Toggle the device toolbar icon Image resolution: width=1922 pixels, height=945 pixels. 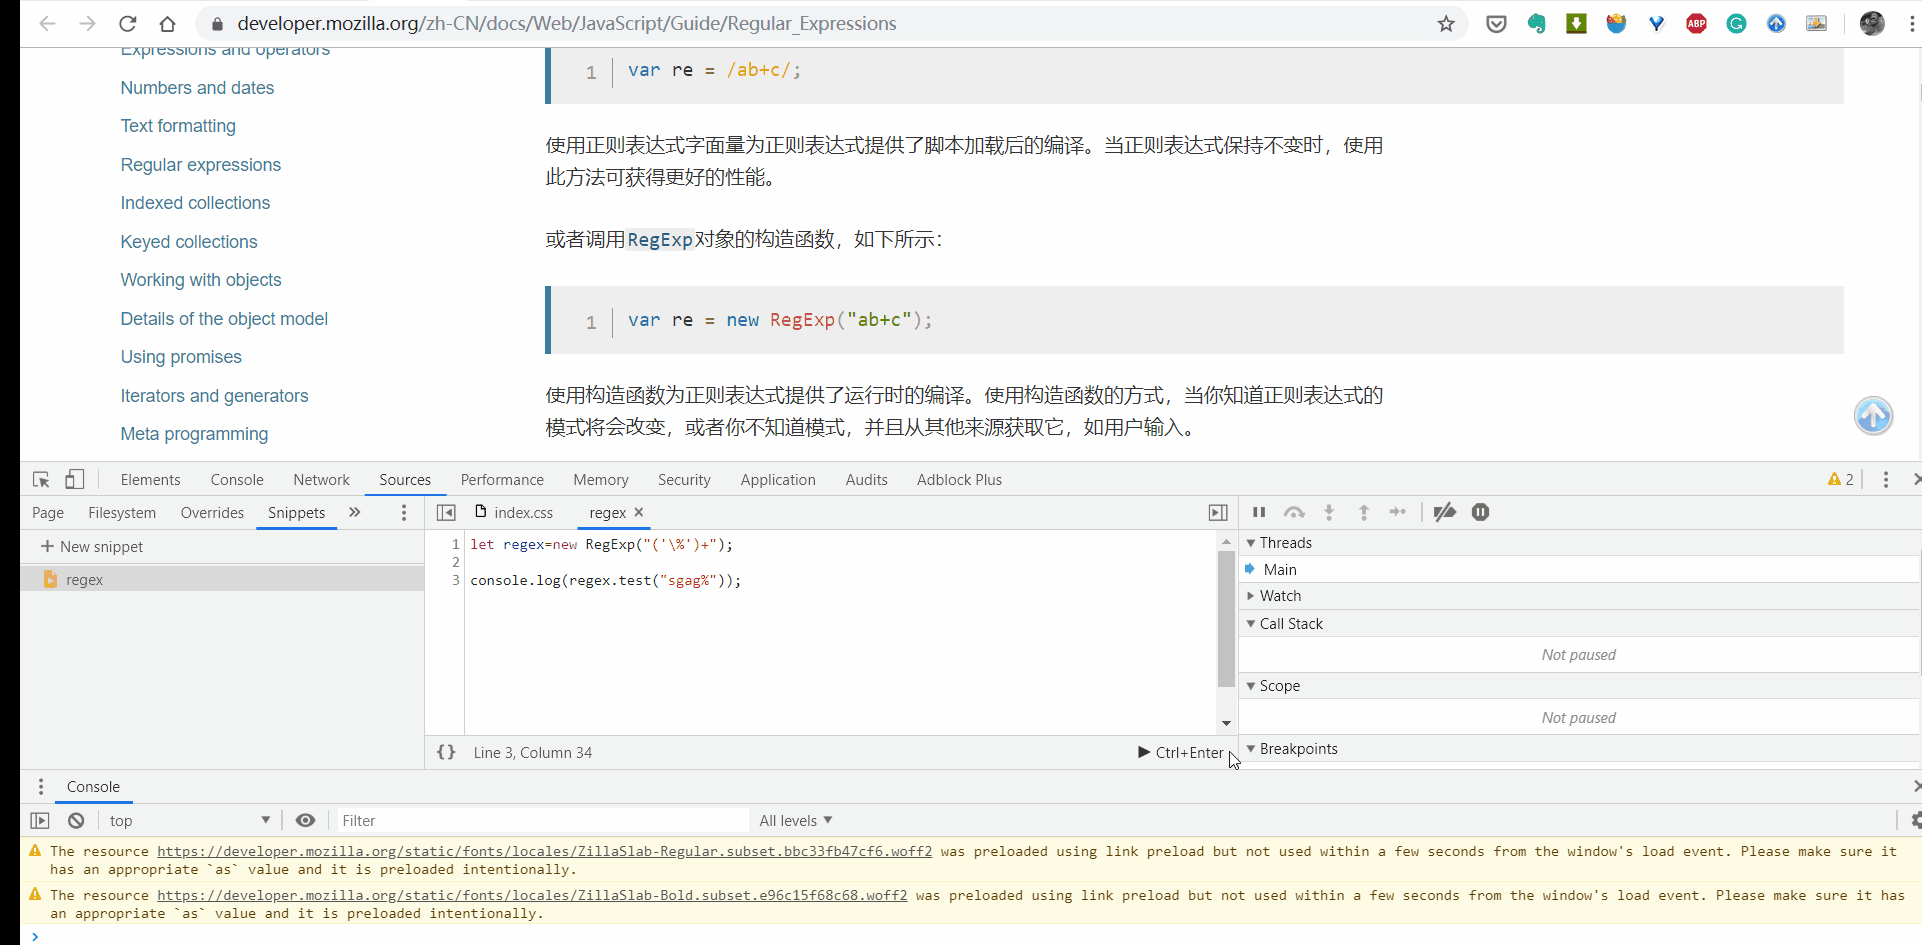click(75, 480)
